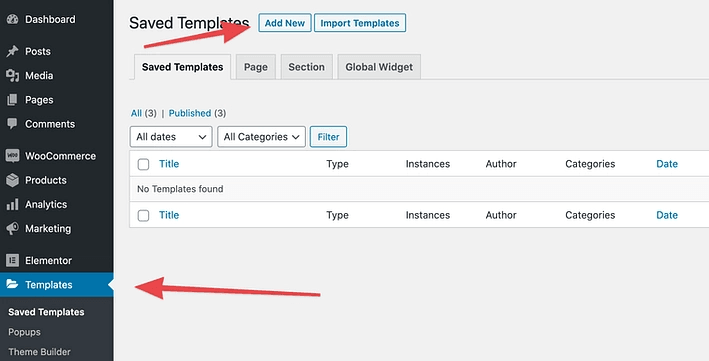This screenshot has height=361, width=709.
Task: Expand the All dates dropdown
Action: click(171, 137)
